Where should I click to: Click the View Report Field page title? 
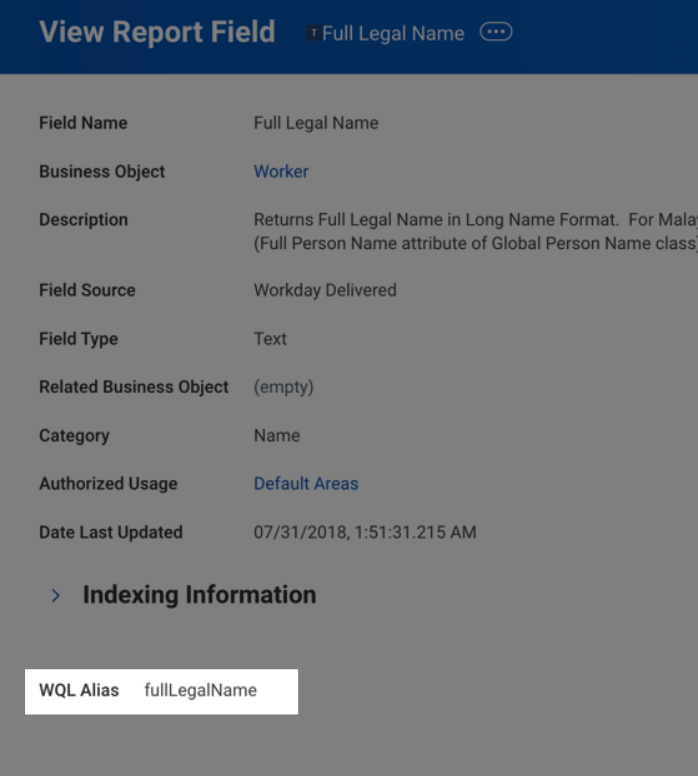click(x=157, y=32)
